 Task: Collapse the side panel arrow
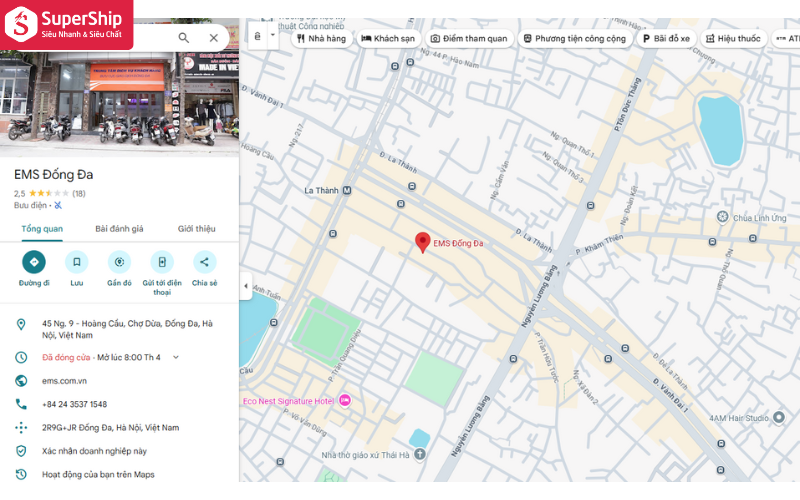click(x=246, y=286)
